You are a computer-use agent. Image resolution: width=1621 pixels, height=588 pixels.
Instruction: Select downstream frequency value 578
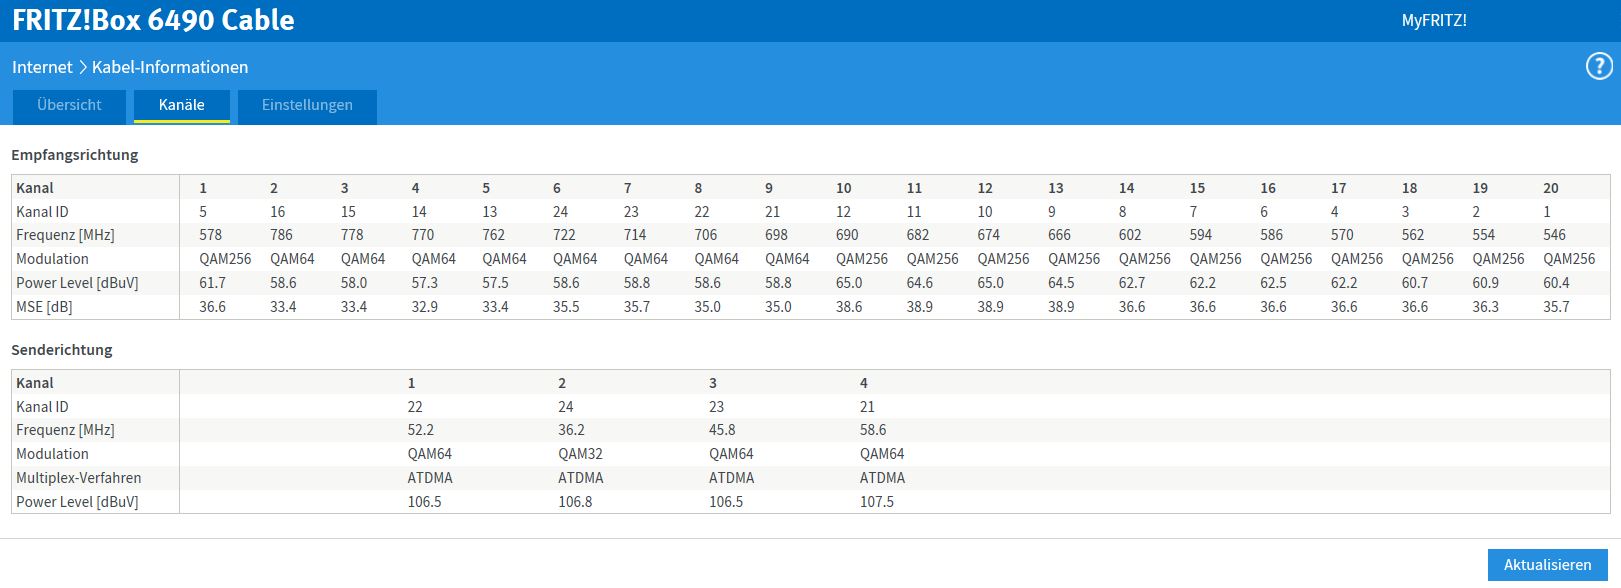pyautogui.click(x=210, y=235)
